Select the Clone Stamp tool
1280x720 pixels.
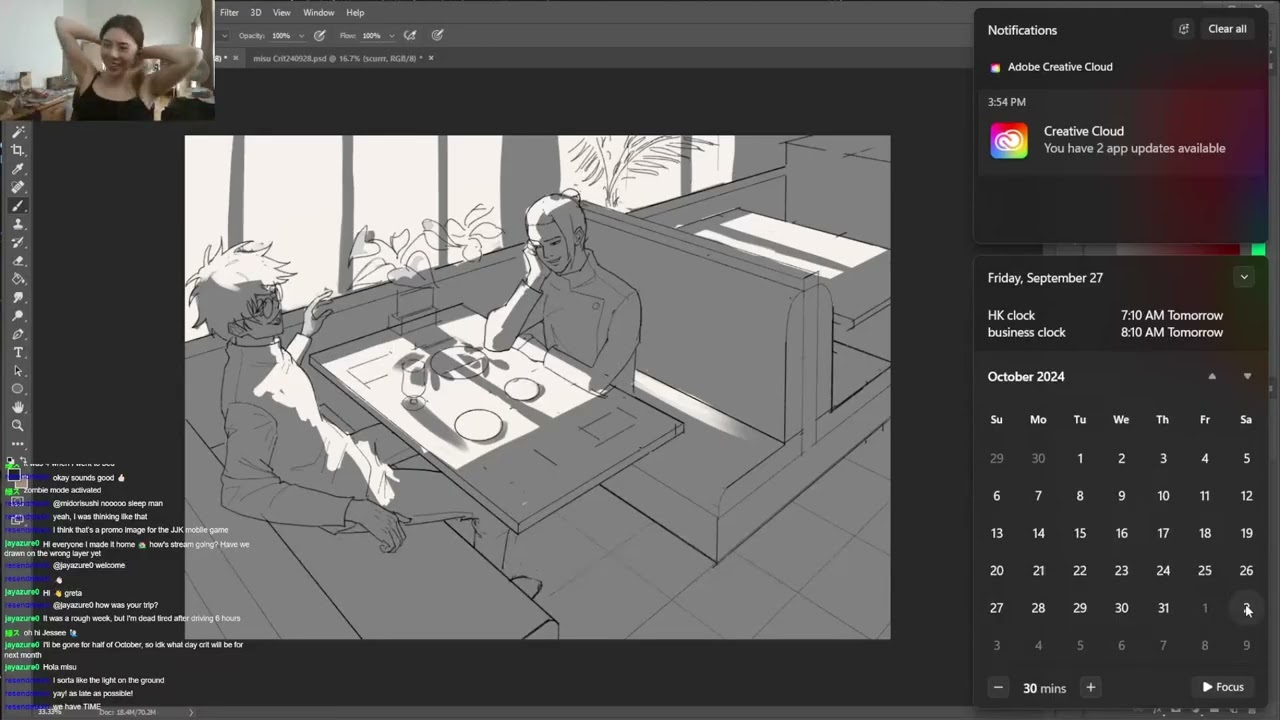(18, 224)
